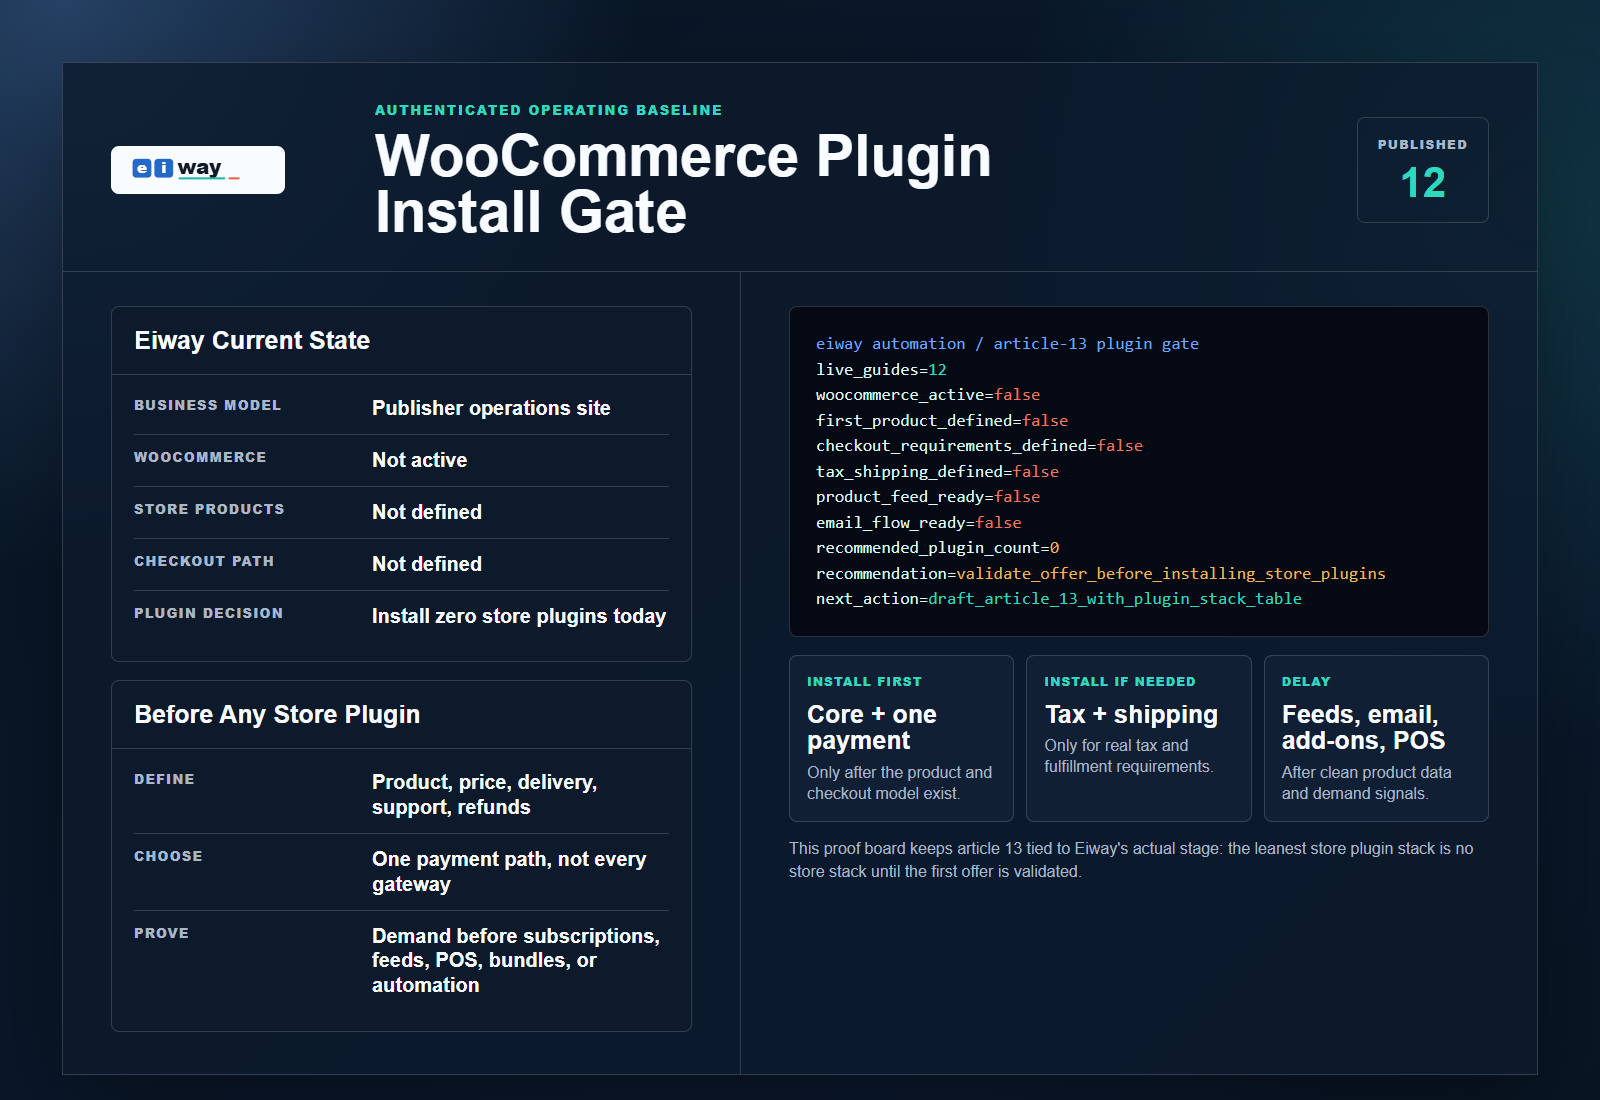Click the 'CHECKOUT PATH' label

tap(204, 561)
